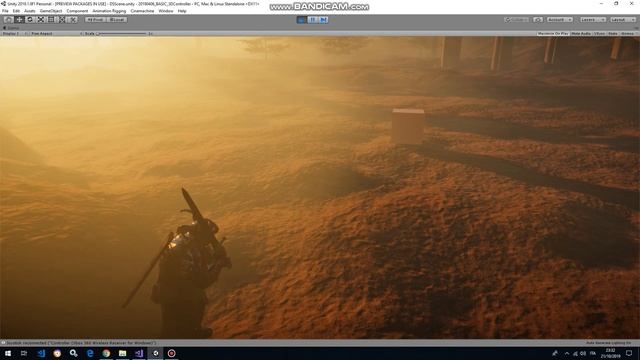Toggle Local/Global handle rotation
640x360 pixels.
pos(117,20)
